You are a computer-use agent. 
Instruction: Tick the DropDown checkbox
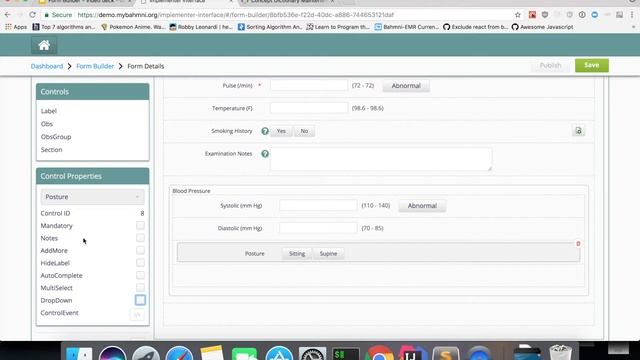pos(140,300)
